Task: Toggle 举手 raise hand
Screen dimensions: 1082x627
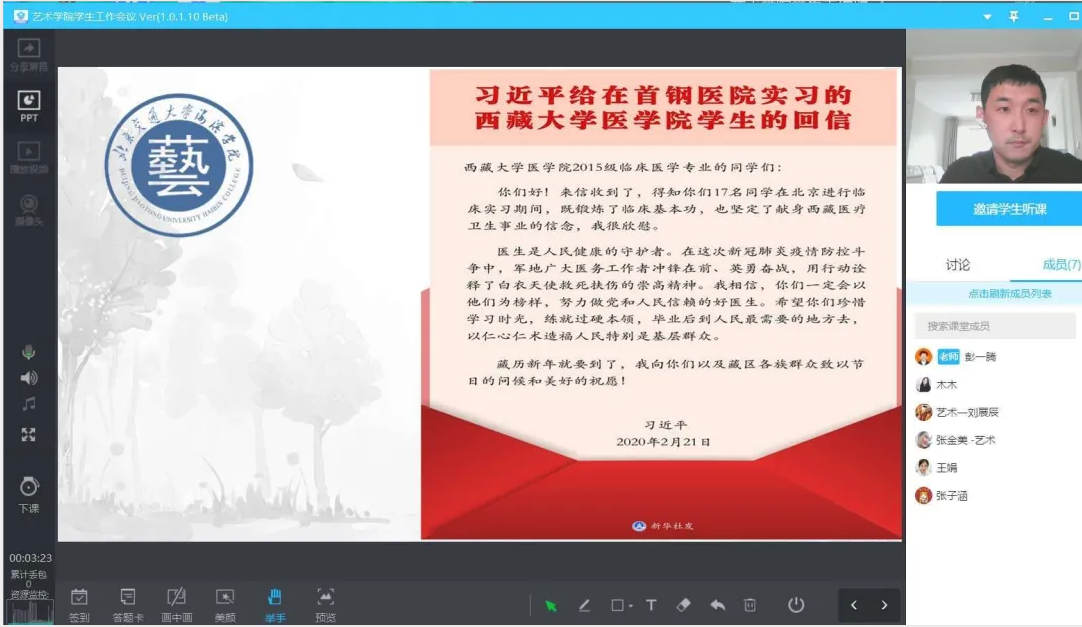Action: coord(275,604)
